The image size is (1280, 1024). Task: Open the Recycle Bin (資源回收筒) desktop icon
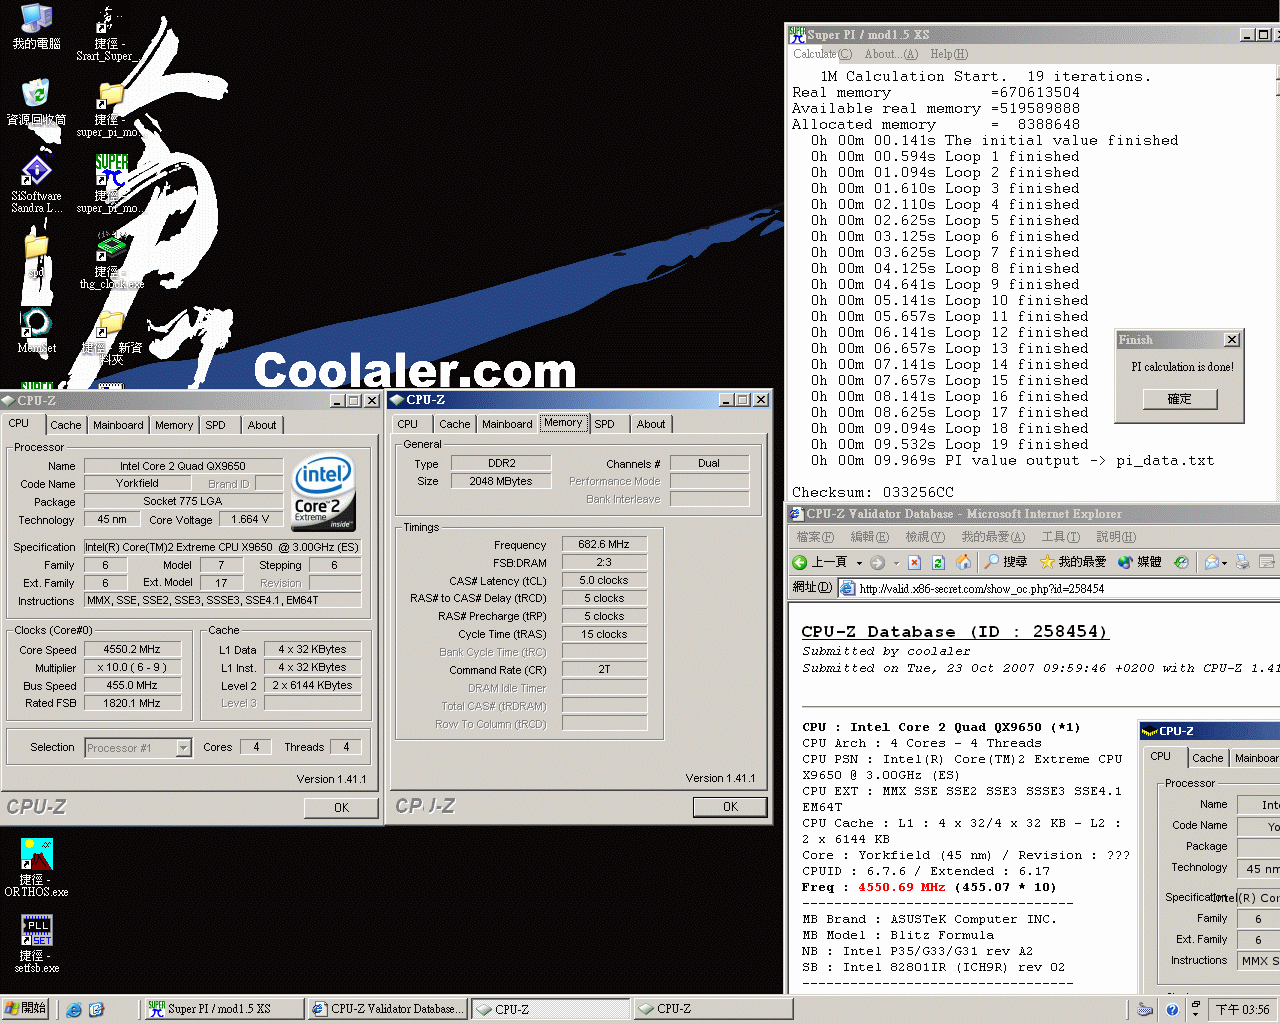click(x=36, y=102)
